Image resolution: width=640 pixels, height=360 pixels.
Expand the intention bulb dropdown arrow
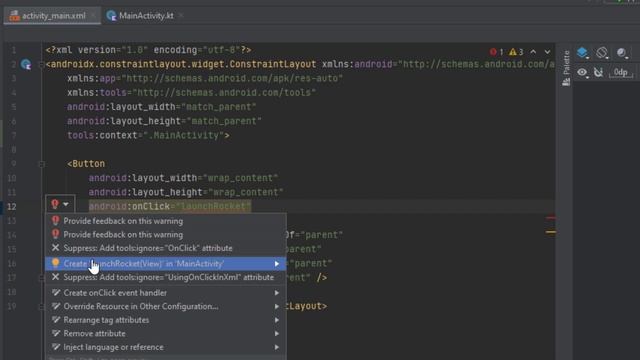(x=66, y=204)
